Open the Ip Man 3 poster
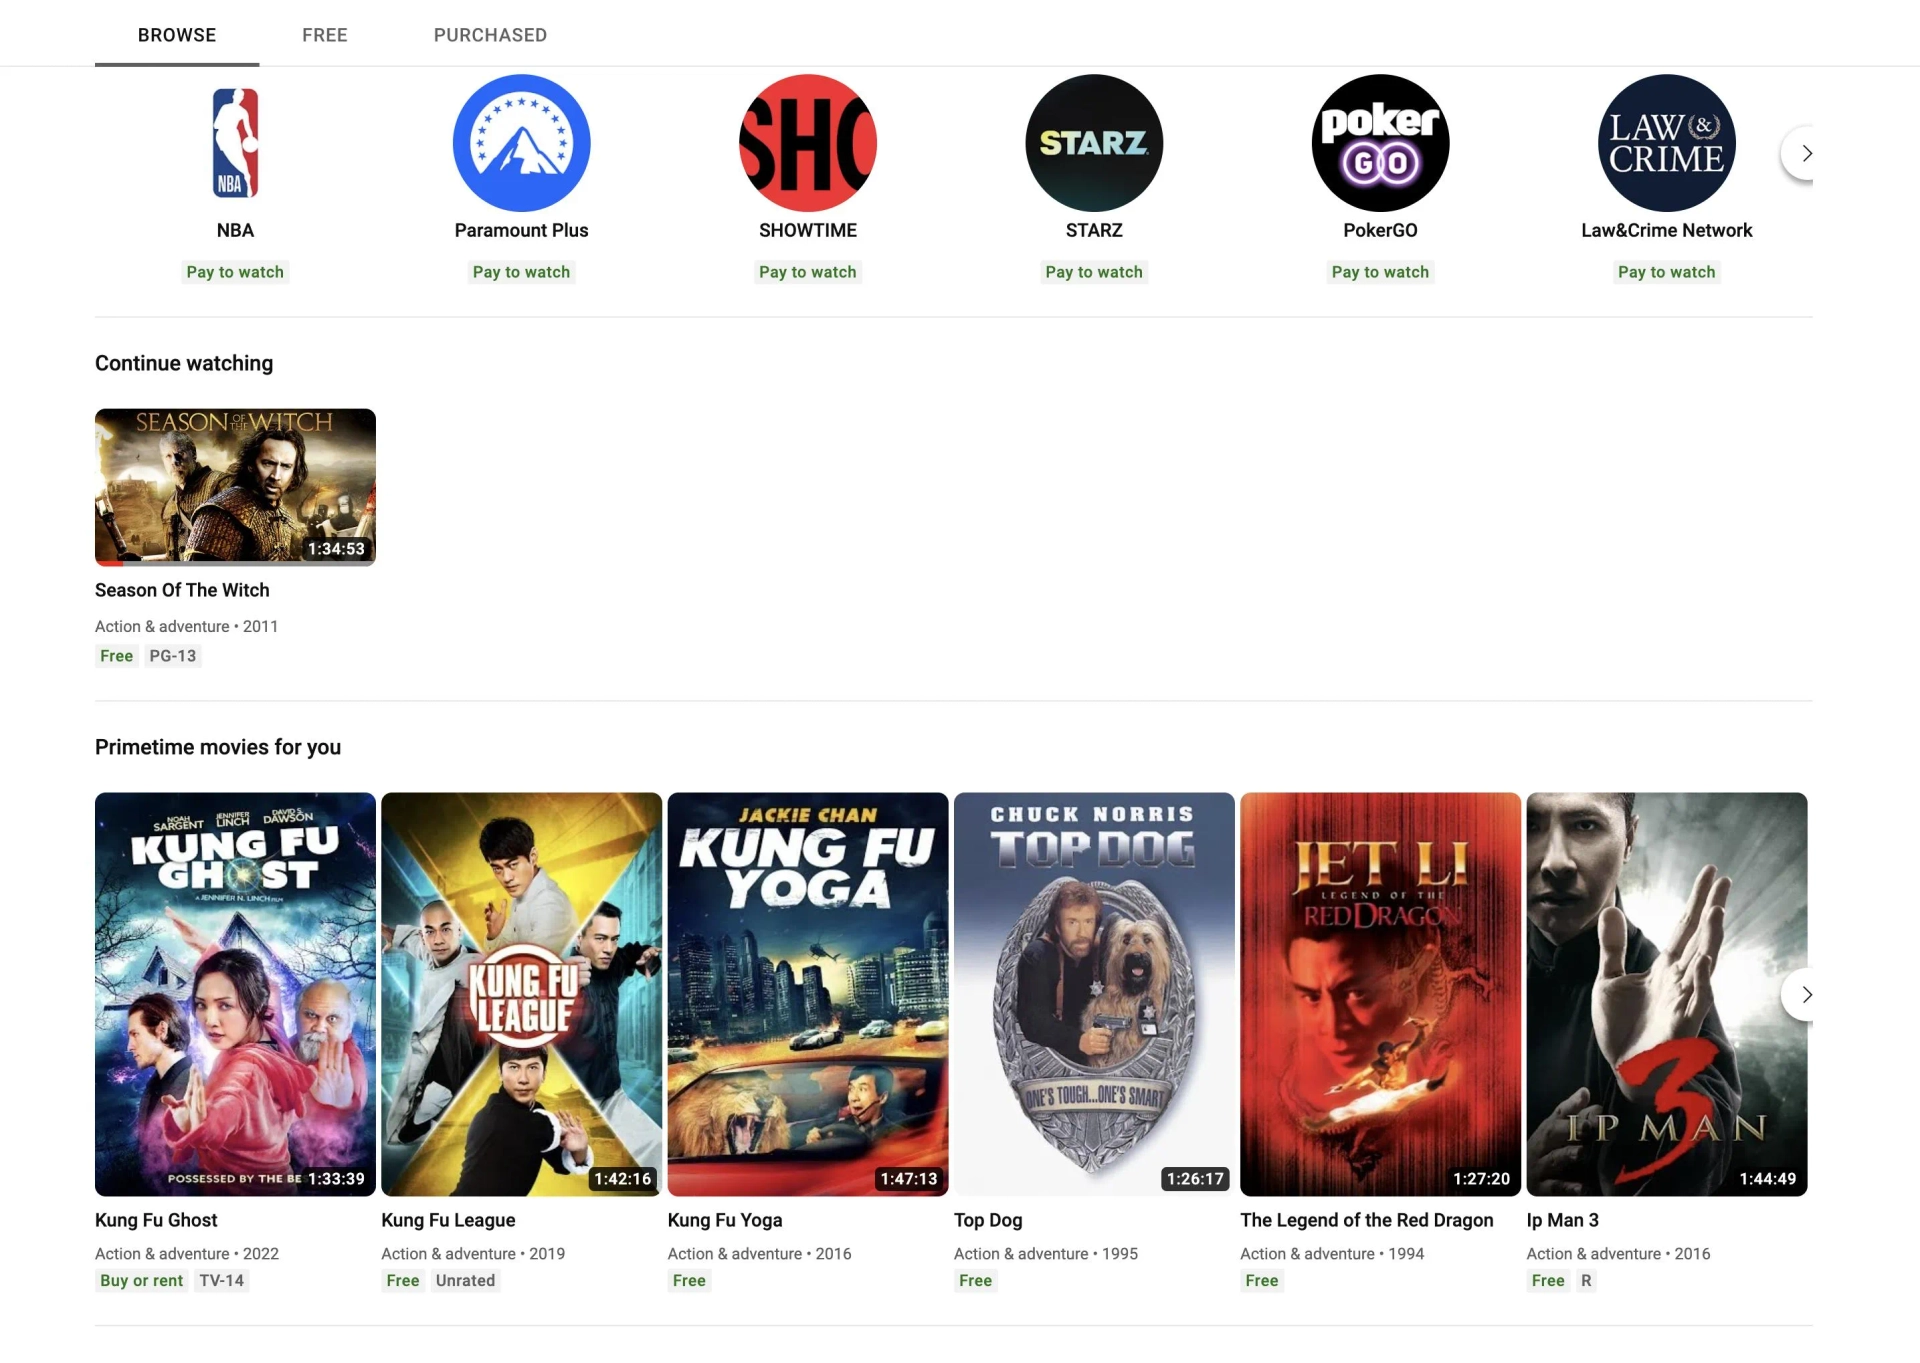Screen dimensions: 1920x1363 tap(1666, 994)
